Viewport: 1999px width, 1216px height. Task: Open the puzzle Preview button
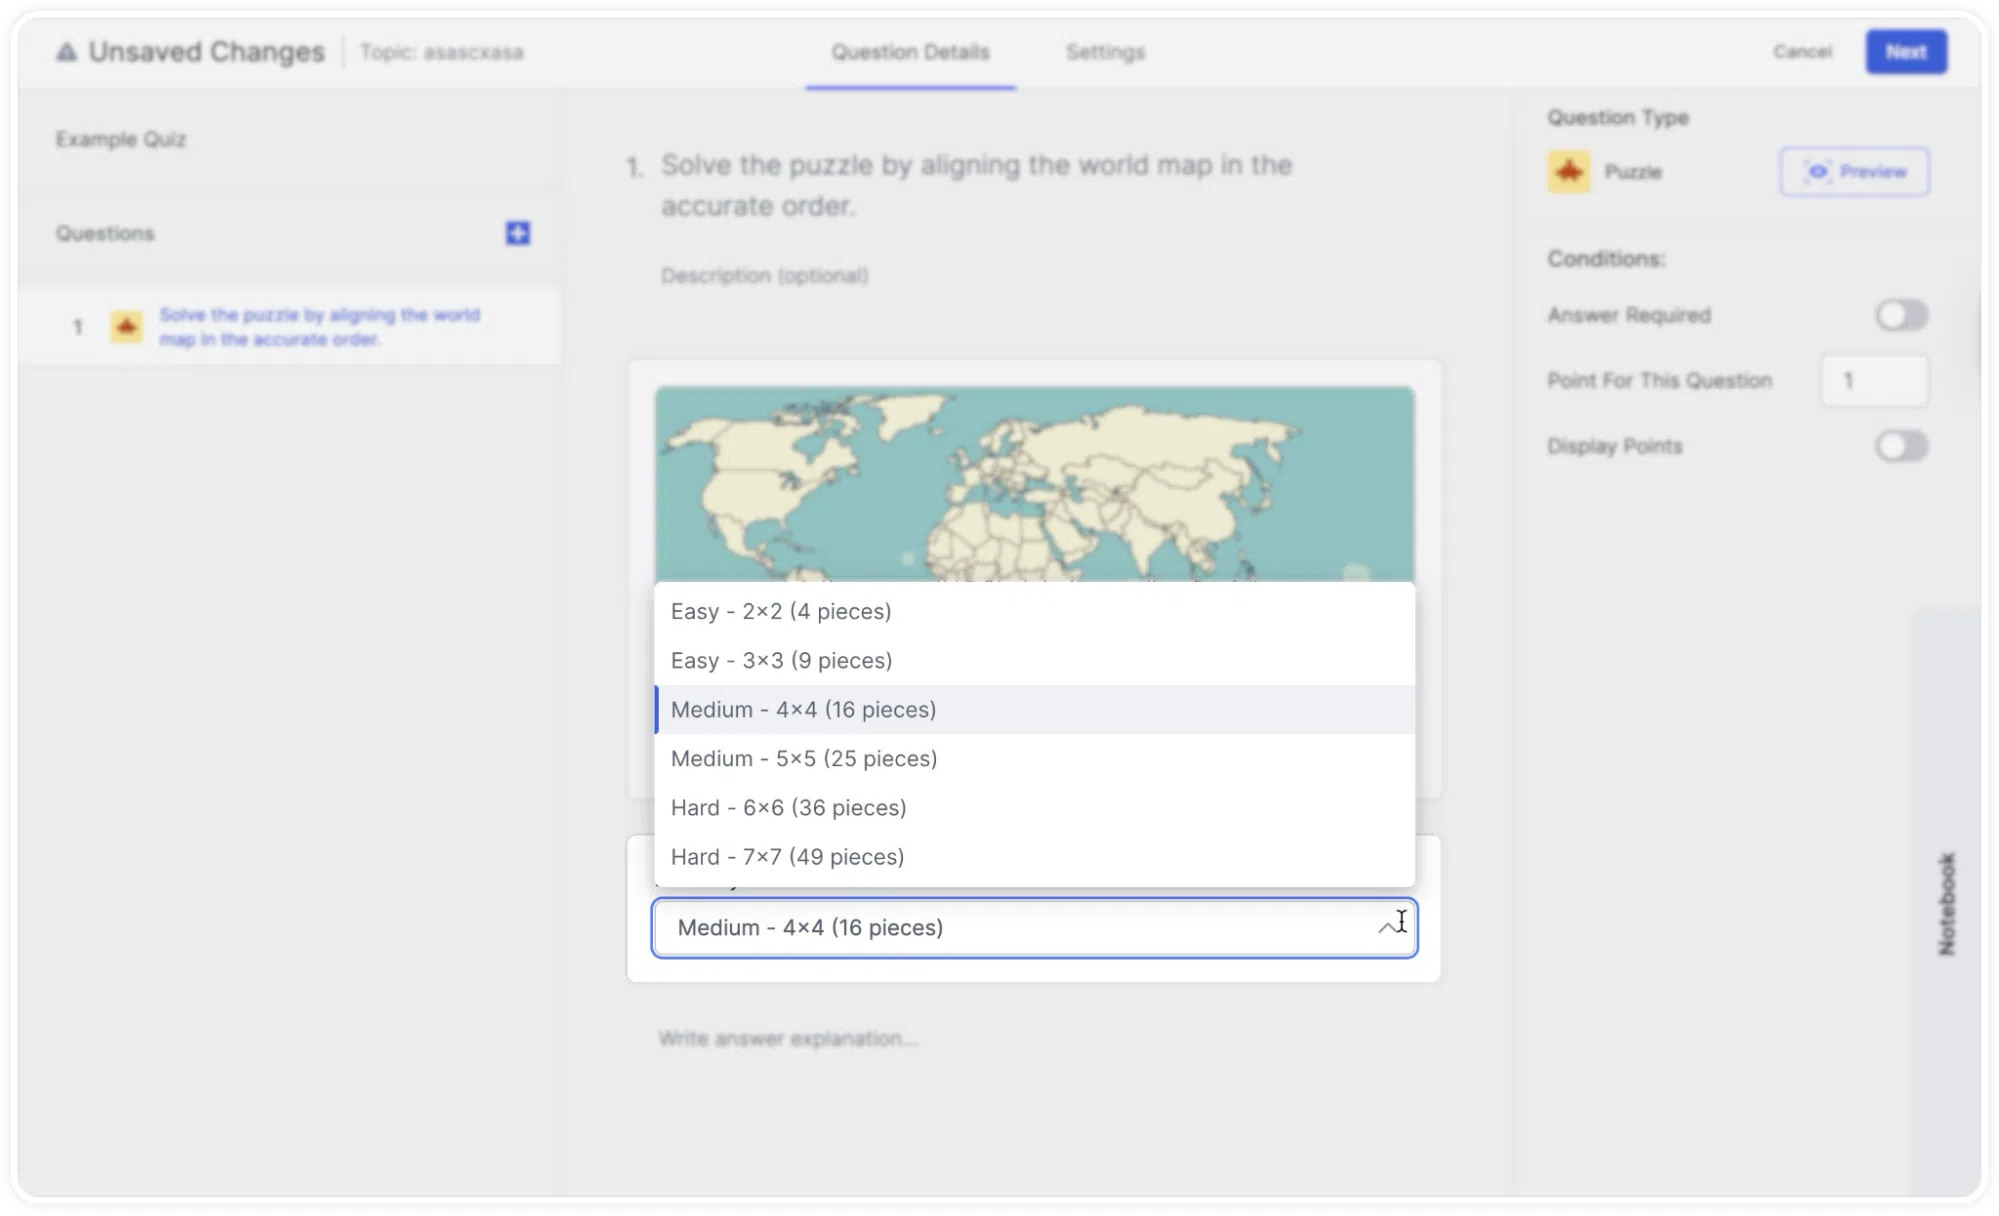pyautogui.click(x=1854, y=171)
